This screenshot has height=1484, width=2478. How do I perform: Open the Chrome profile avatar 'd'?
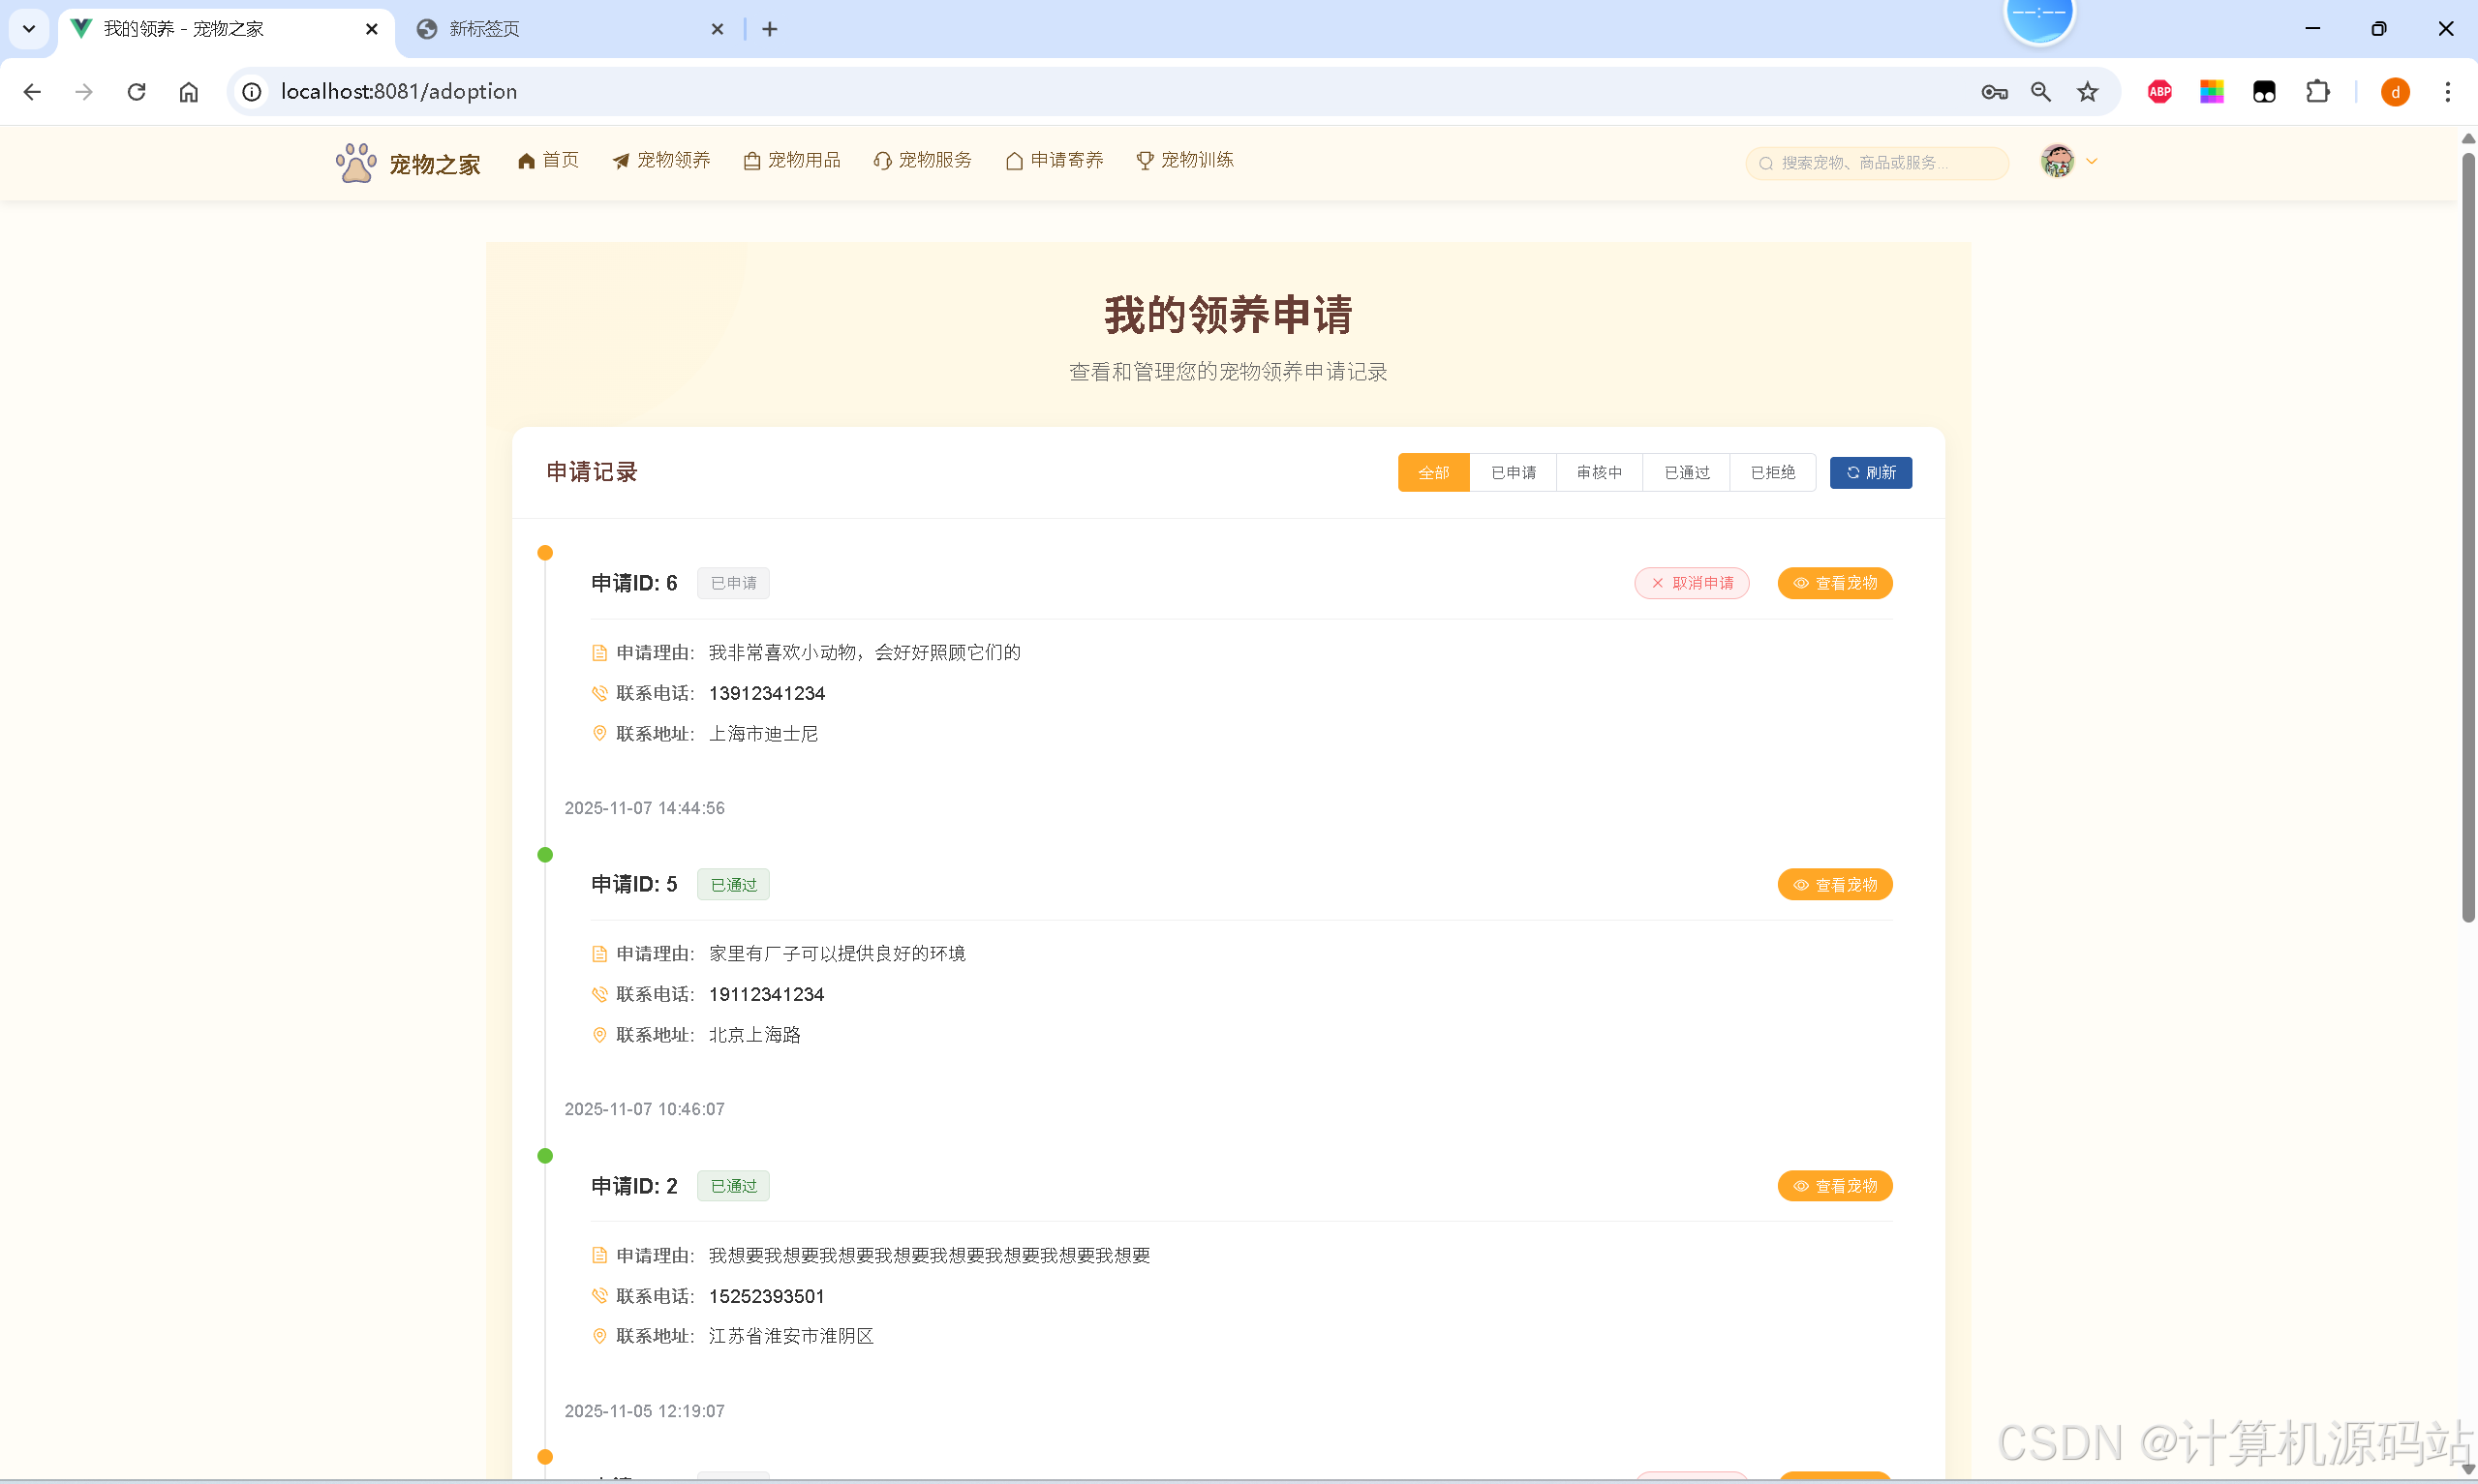2395,92
